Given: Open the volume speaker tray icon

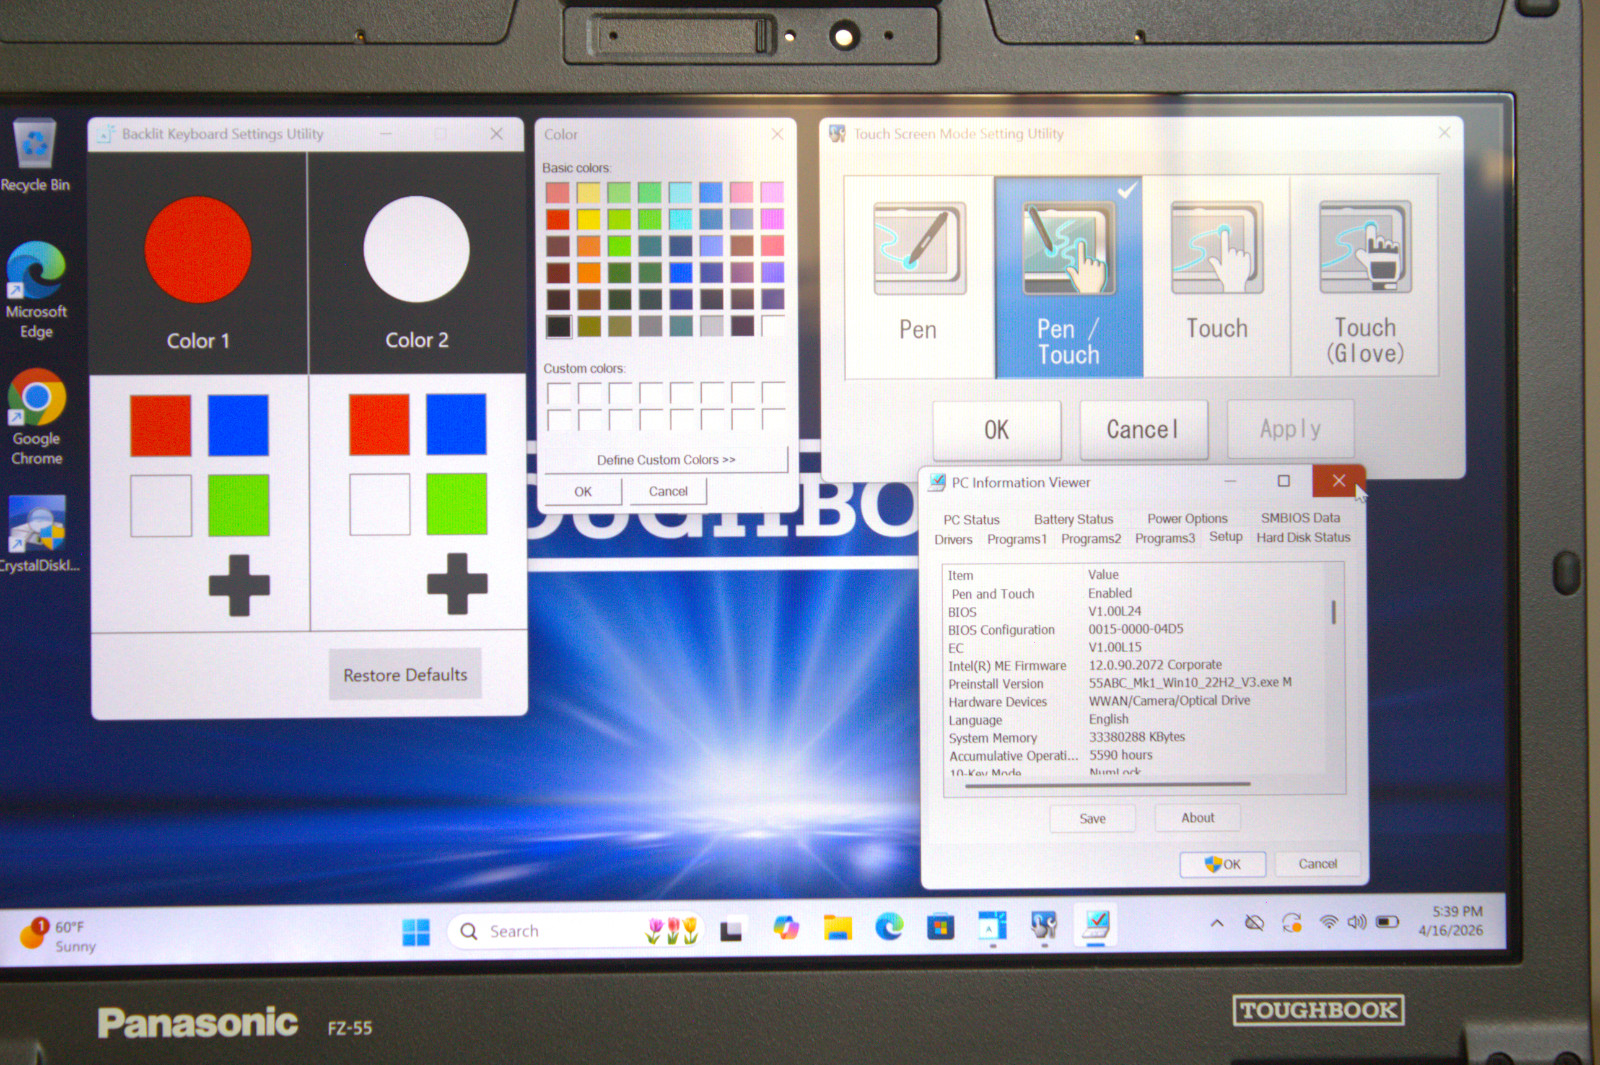Looking at the screenshot, I should 1357,922.
